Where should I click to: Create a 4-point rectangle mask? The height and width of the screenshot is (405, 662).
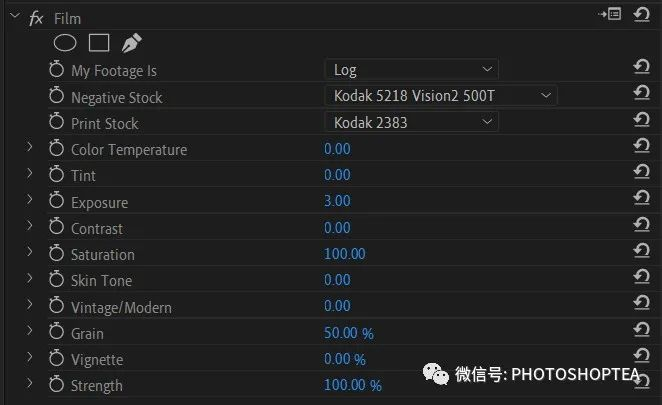pos(99,43)
